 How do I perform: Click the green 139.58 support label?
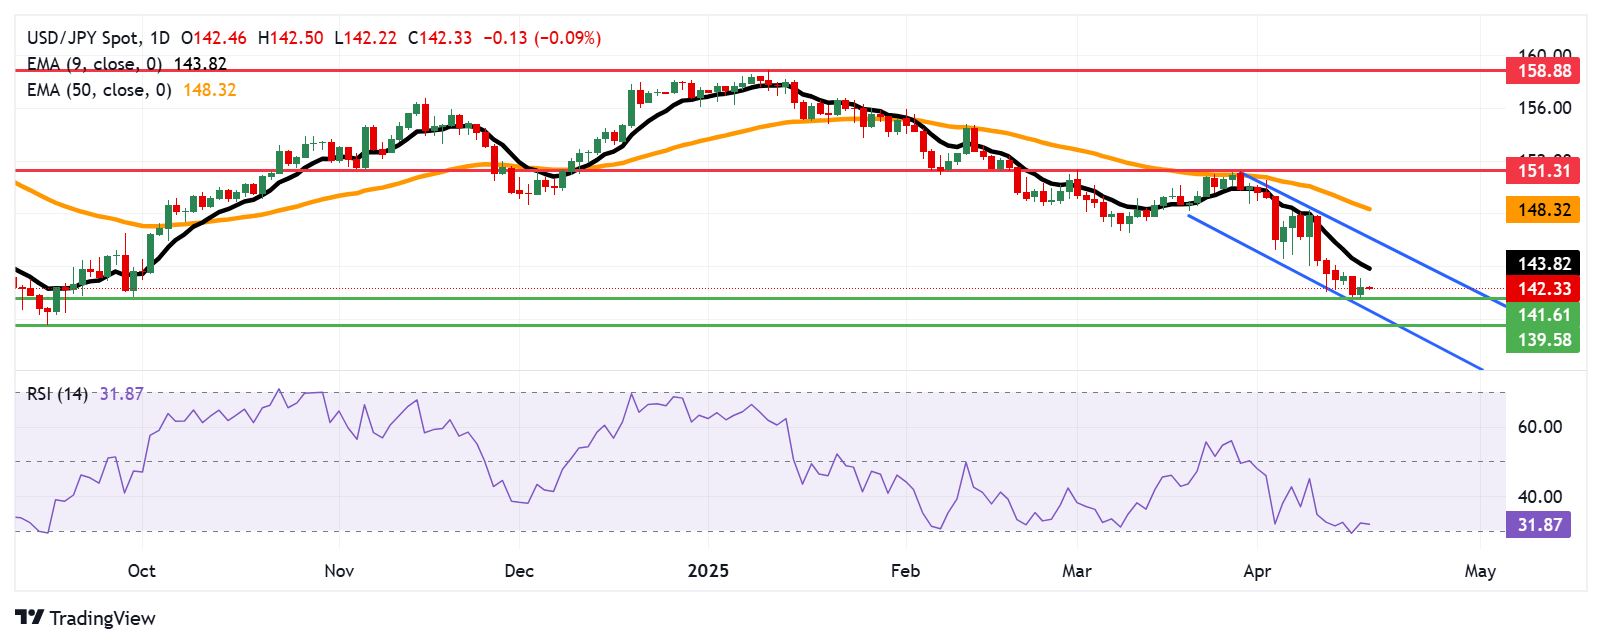point(1543,340)
